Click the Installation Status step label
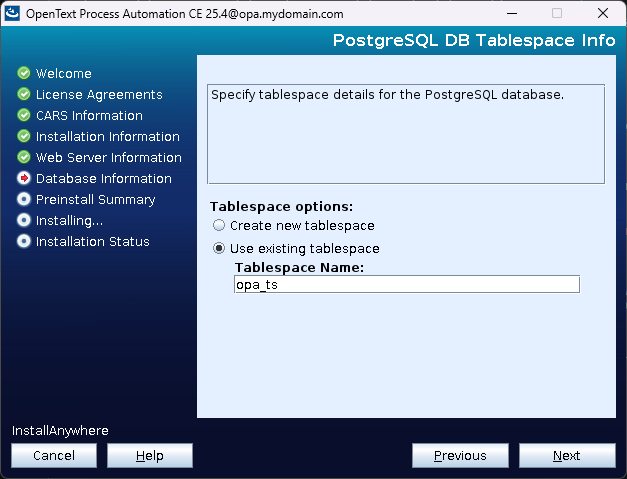This screenshot has width=627, height=479. pos(93,241)
